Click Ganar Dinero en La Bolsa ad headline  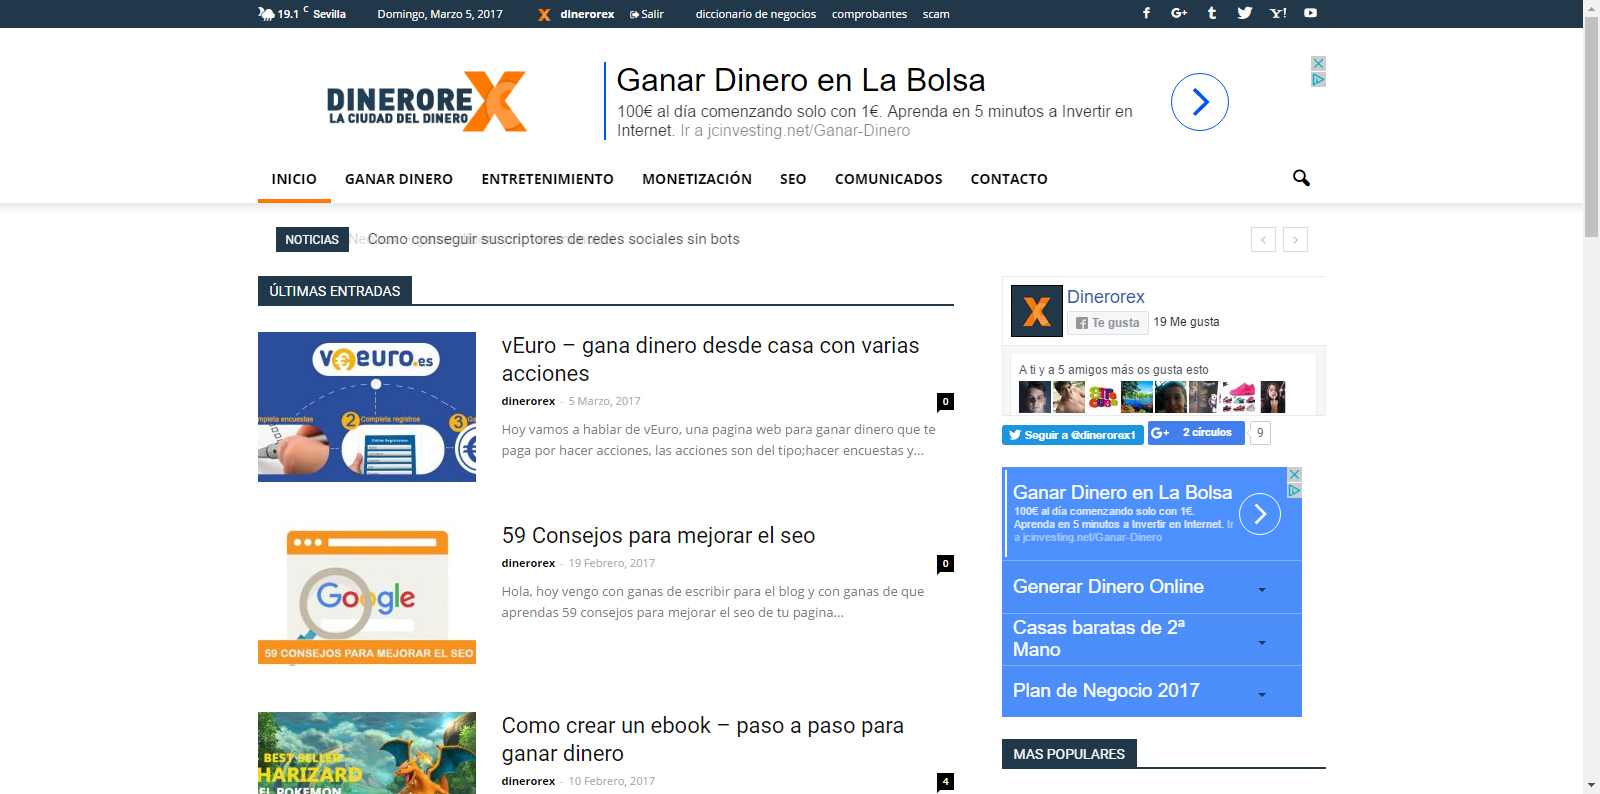click(801, 80)
